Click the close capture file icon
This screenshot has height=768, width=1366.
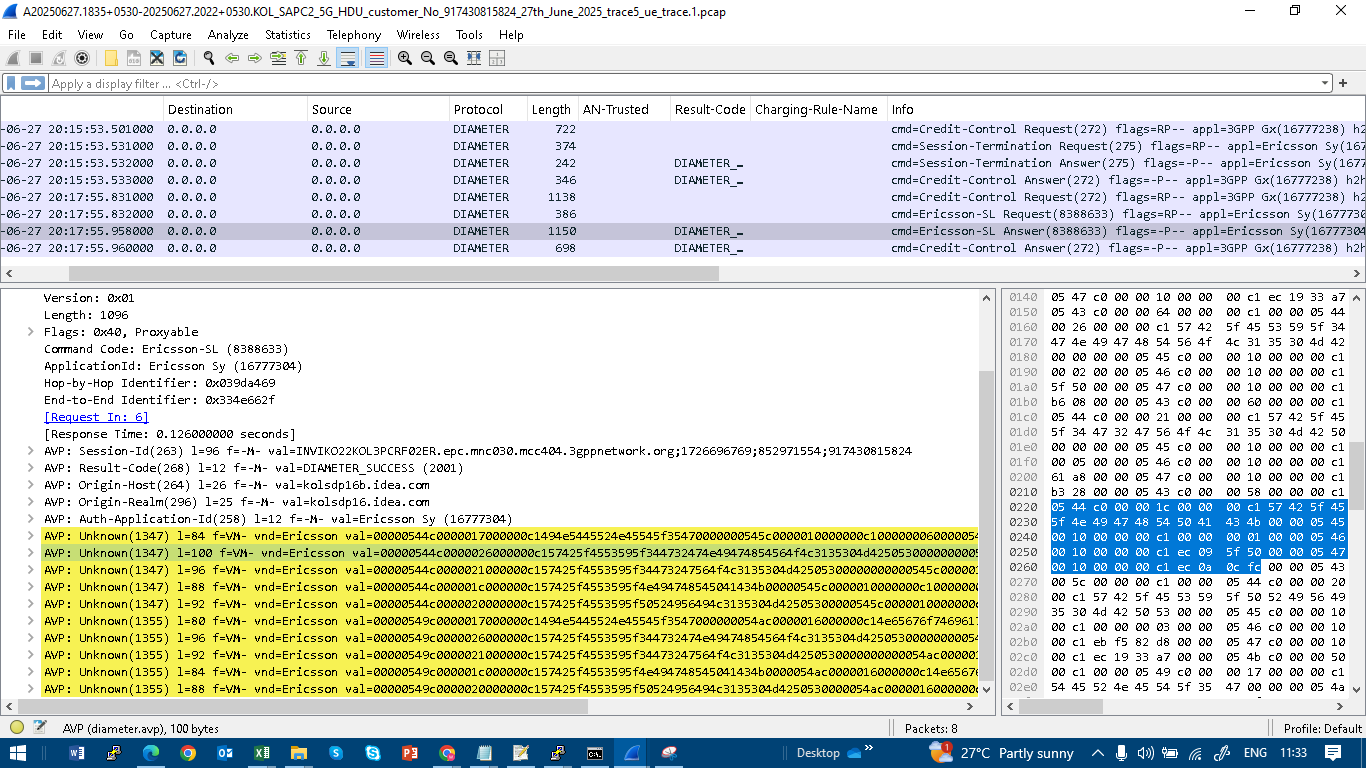157,58
